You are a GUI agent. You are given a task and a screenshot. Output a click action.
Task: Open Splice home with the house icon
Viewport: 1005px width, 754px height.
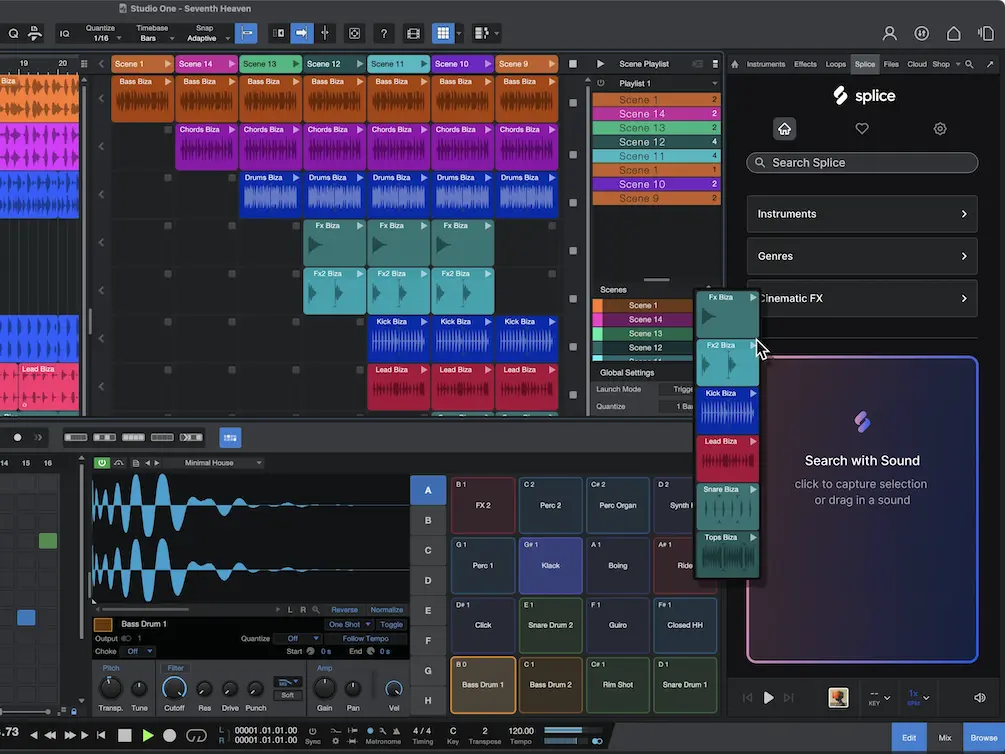tap(784, 128)
